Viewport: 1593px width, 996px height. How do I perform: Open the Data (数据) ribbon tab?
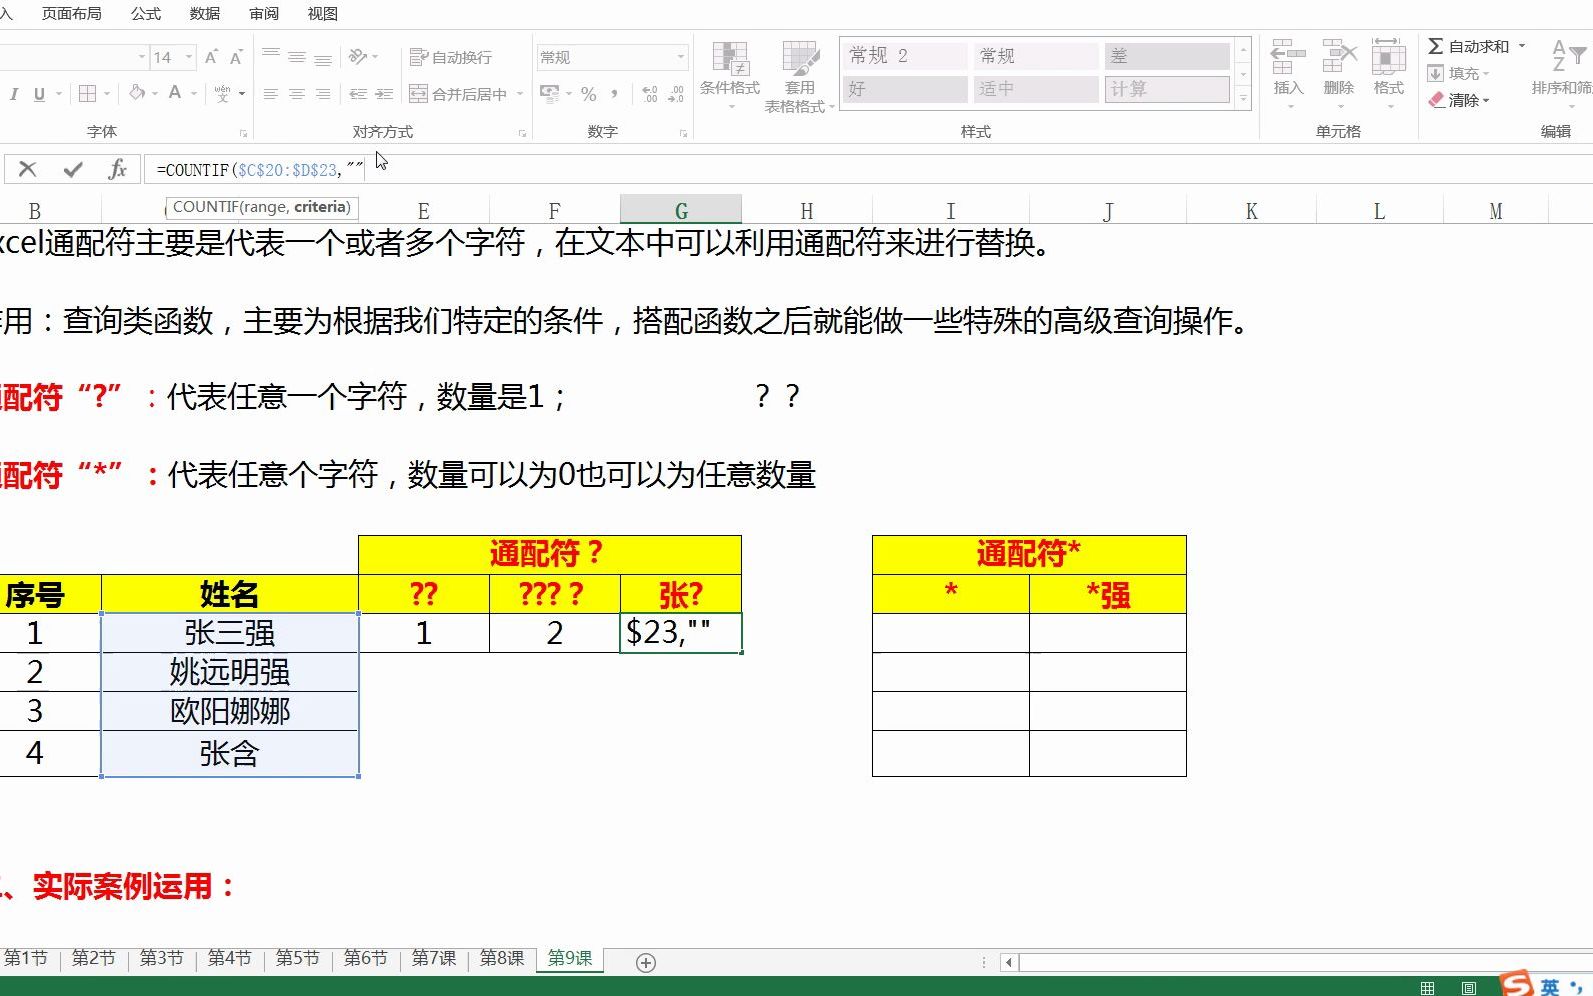pos(205,14)
